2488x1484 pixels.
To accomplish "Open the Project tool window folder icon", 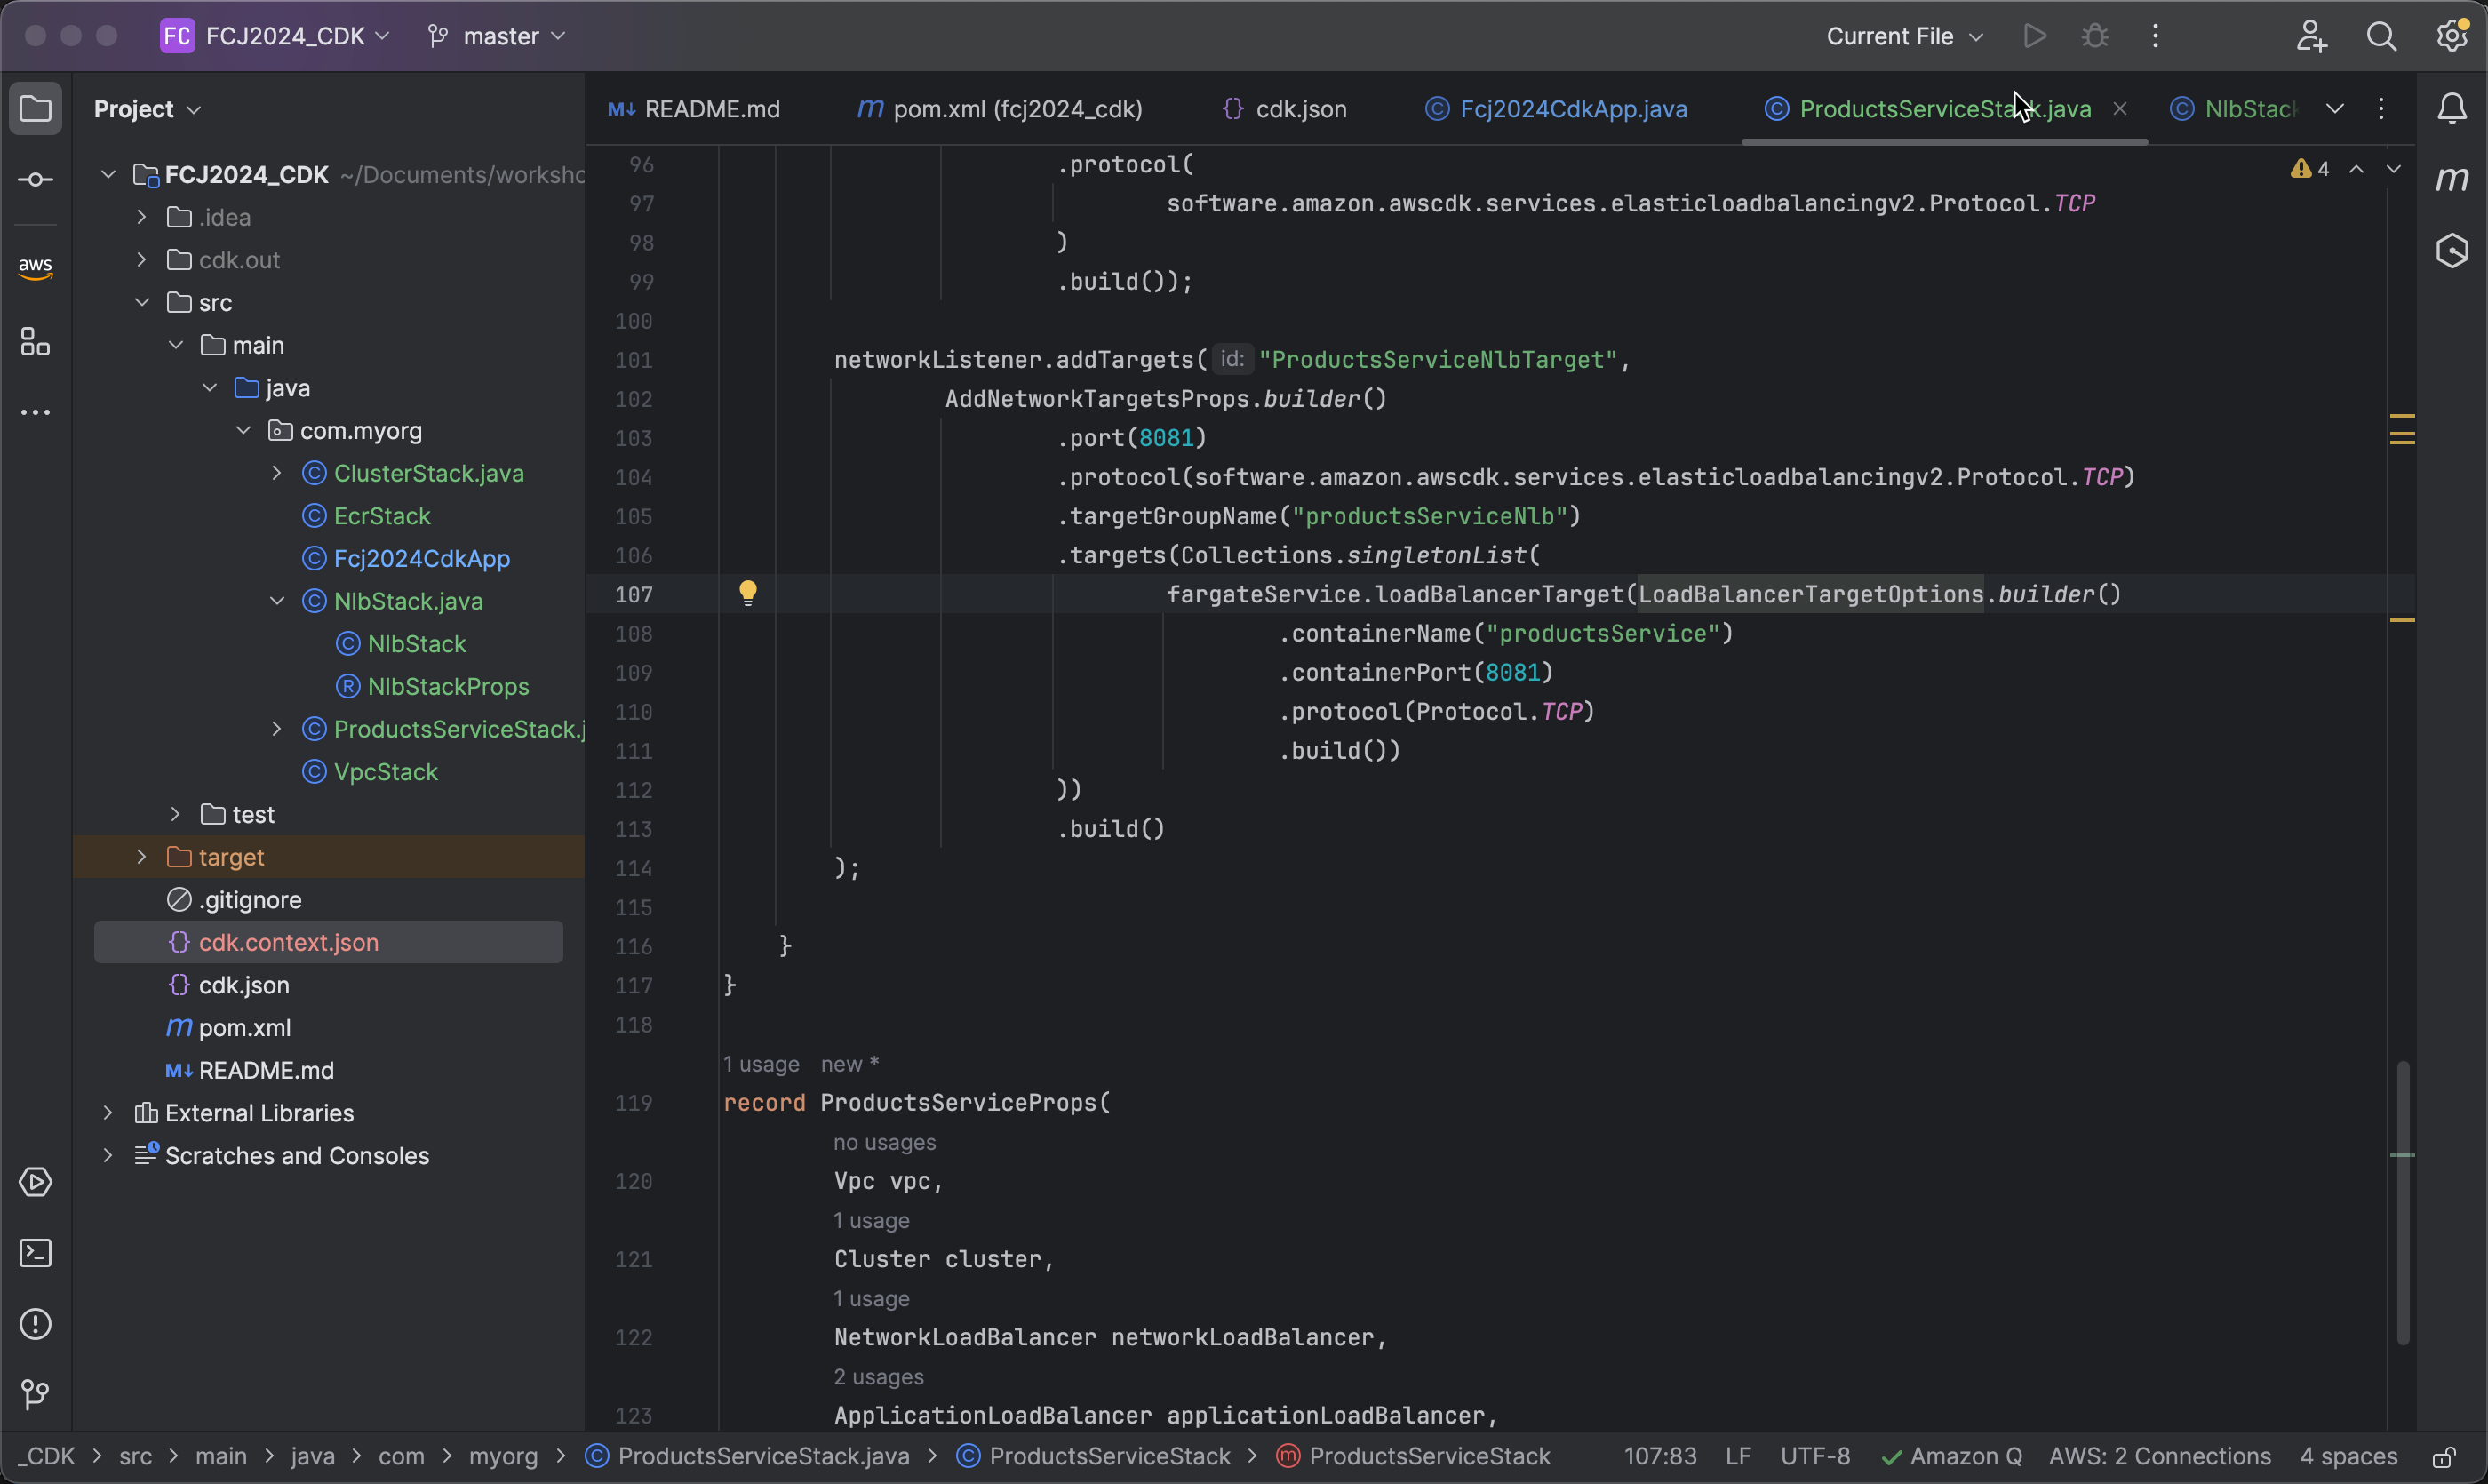I will (x=36, y=108).
